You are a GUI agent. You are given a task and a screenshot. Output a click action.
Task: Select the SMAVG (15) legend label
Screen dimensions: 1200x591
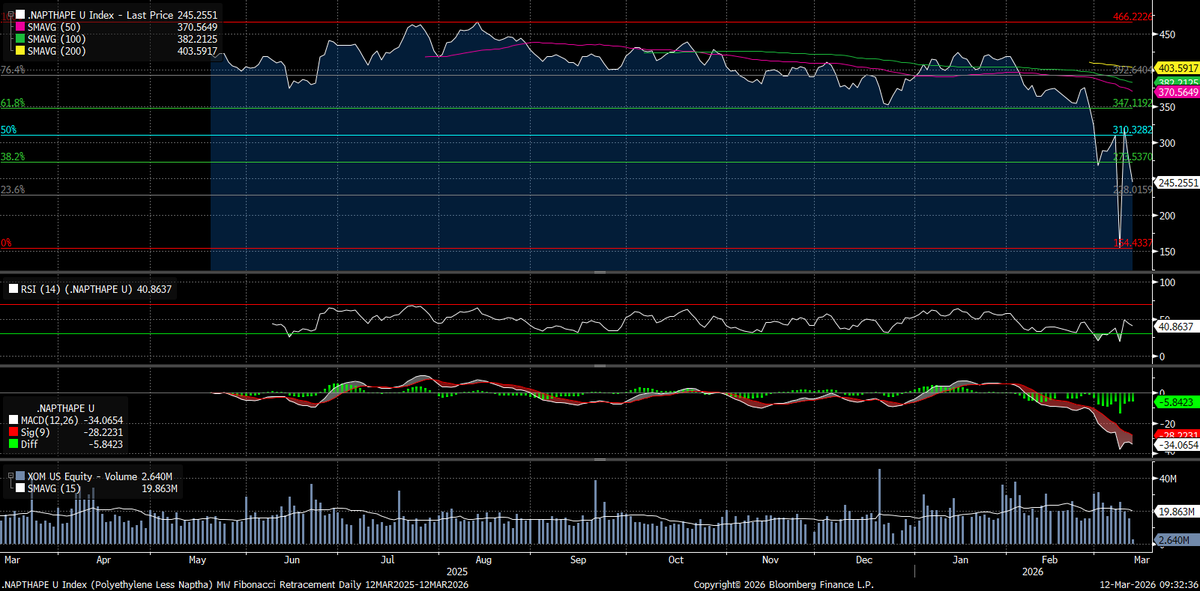point(56,489)
